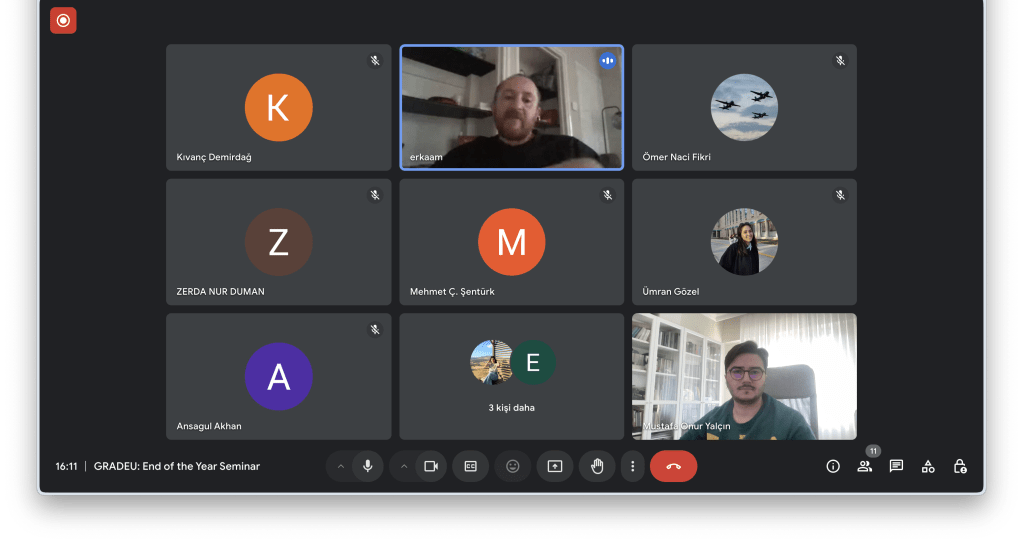The height and width of the screenshot is (544, 1023).
Task: Open meeting details info icon
Action: tap(833, 466)
